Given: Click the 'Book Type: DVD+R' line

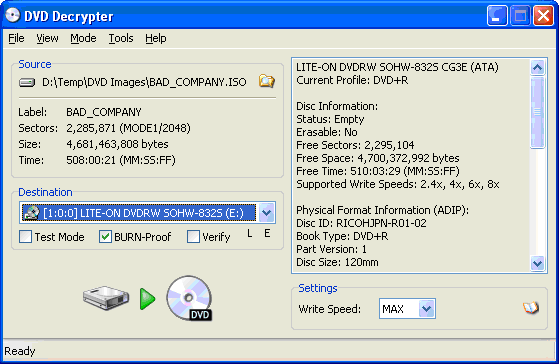Looking at the screenshot, I should coord(342,236).
